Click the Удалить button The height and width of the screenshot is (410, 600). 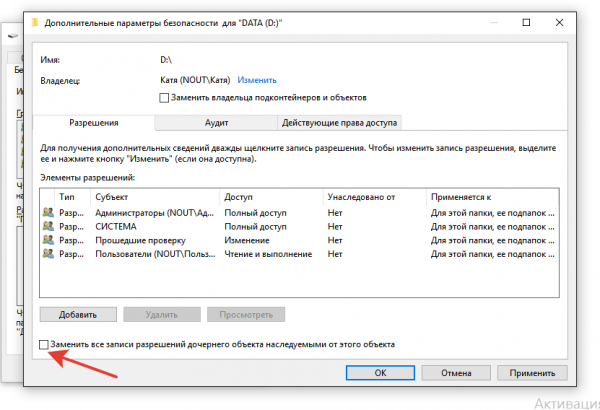(x=162, y=315)
